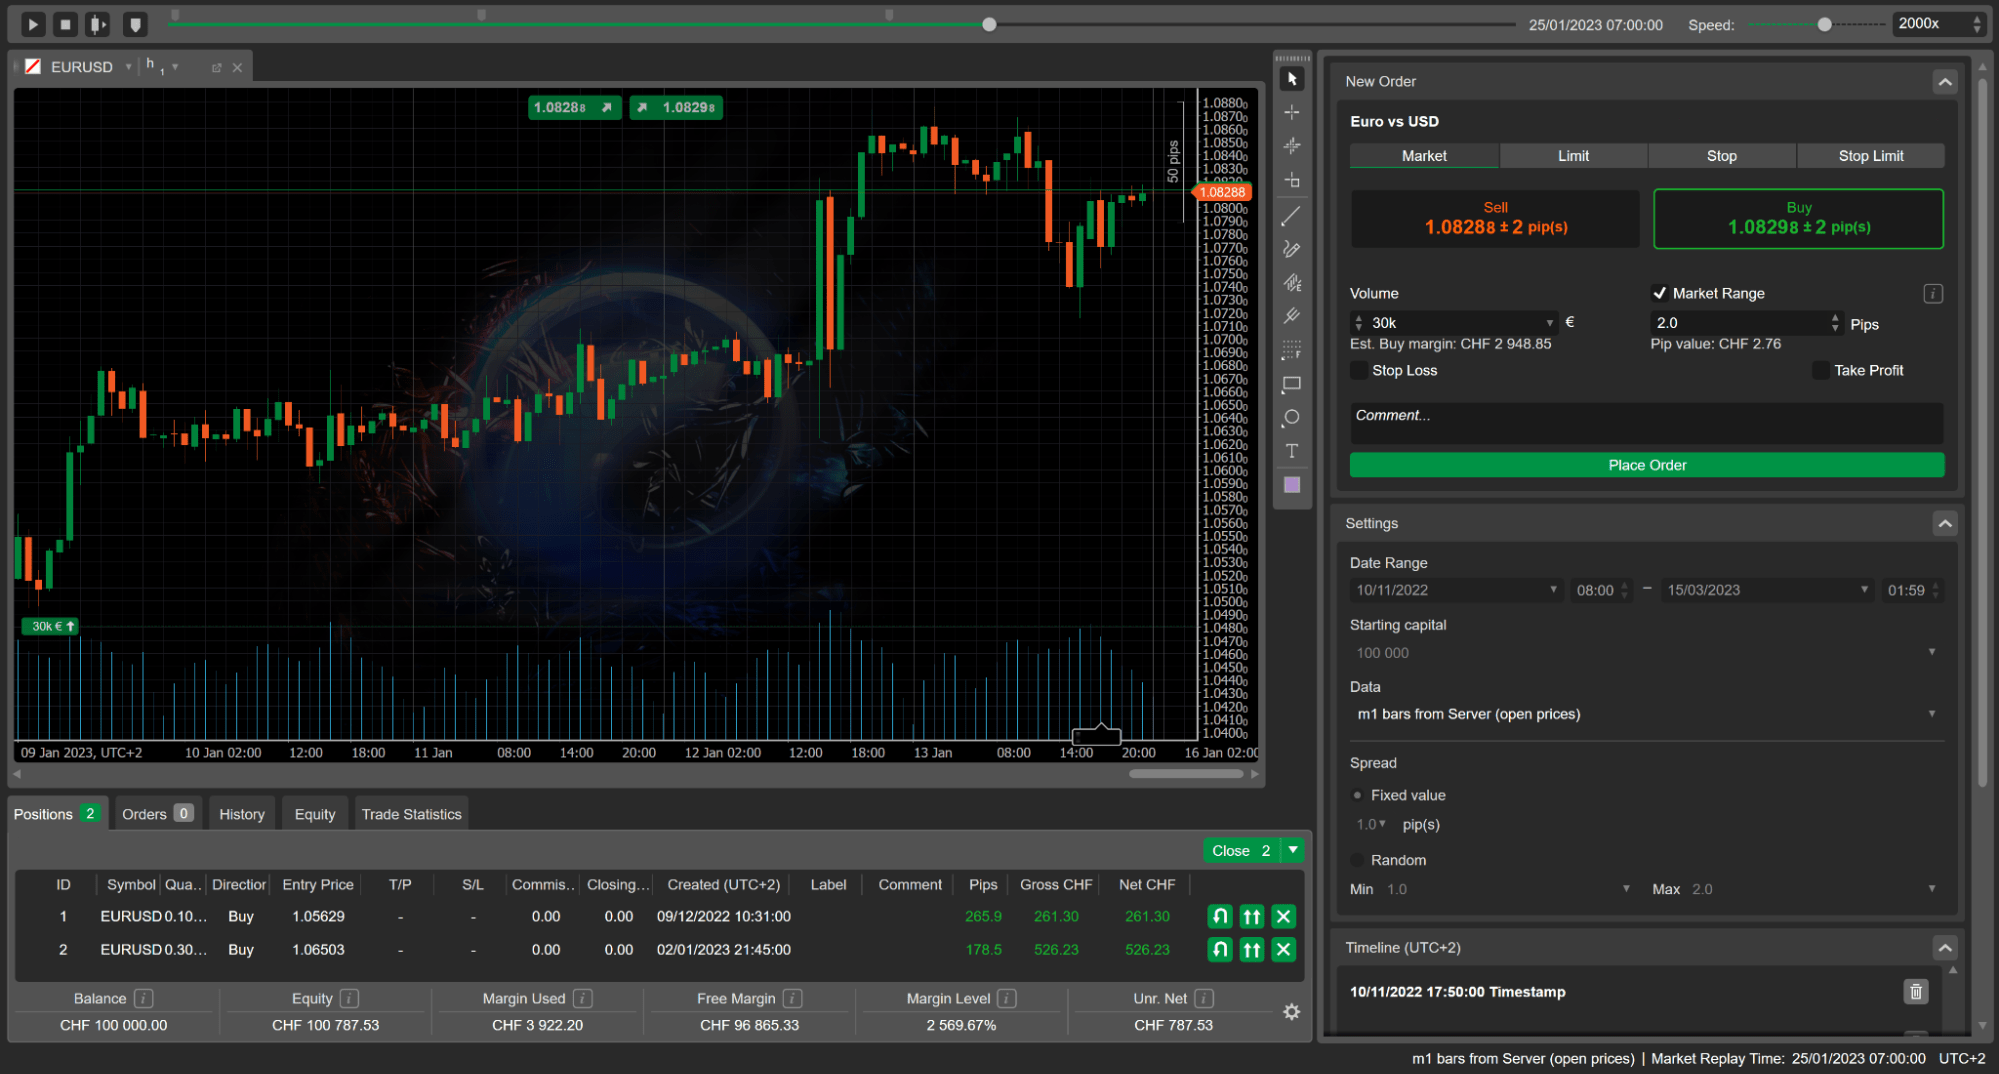Viewport: 1999px width, 1074px height.
Task: Start market replay with the play button
Action: 33,24
